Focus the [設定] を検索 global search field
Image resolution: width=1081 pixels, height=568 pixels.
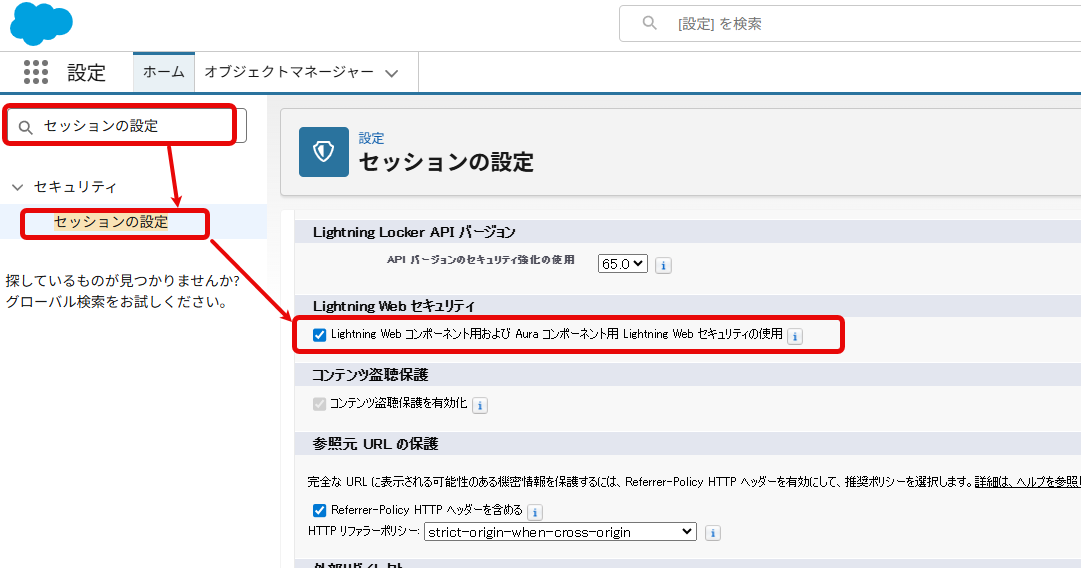pyautogui.click(x=850, y=23)
